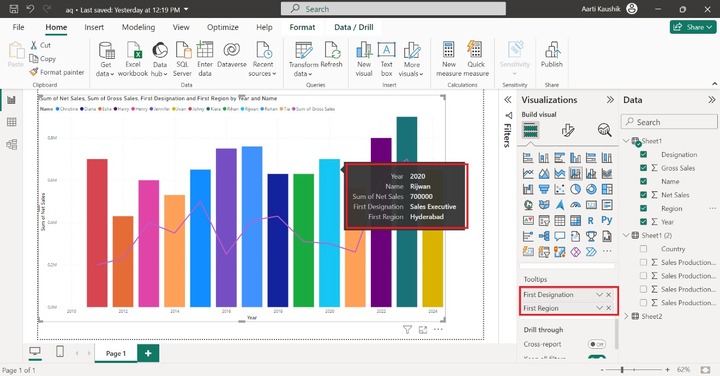Click the Refresh button
720x376 pixels.
pos(332,55)
